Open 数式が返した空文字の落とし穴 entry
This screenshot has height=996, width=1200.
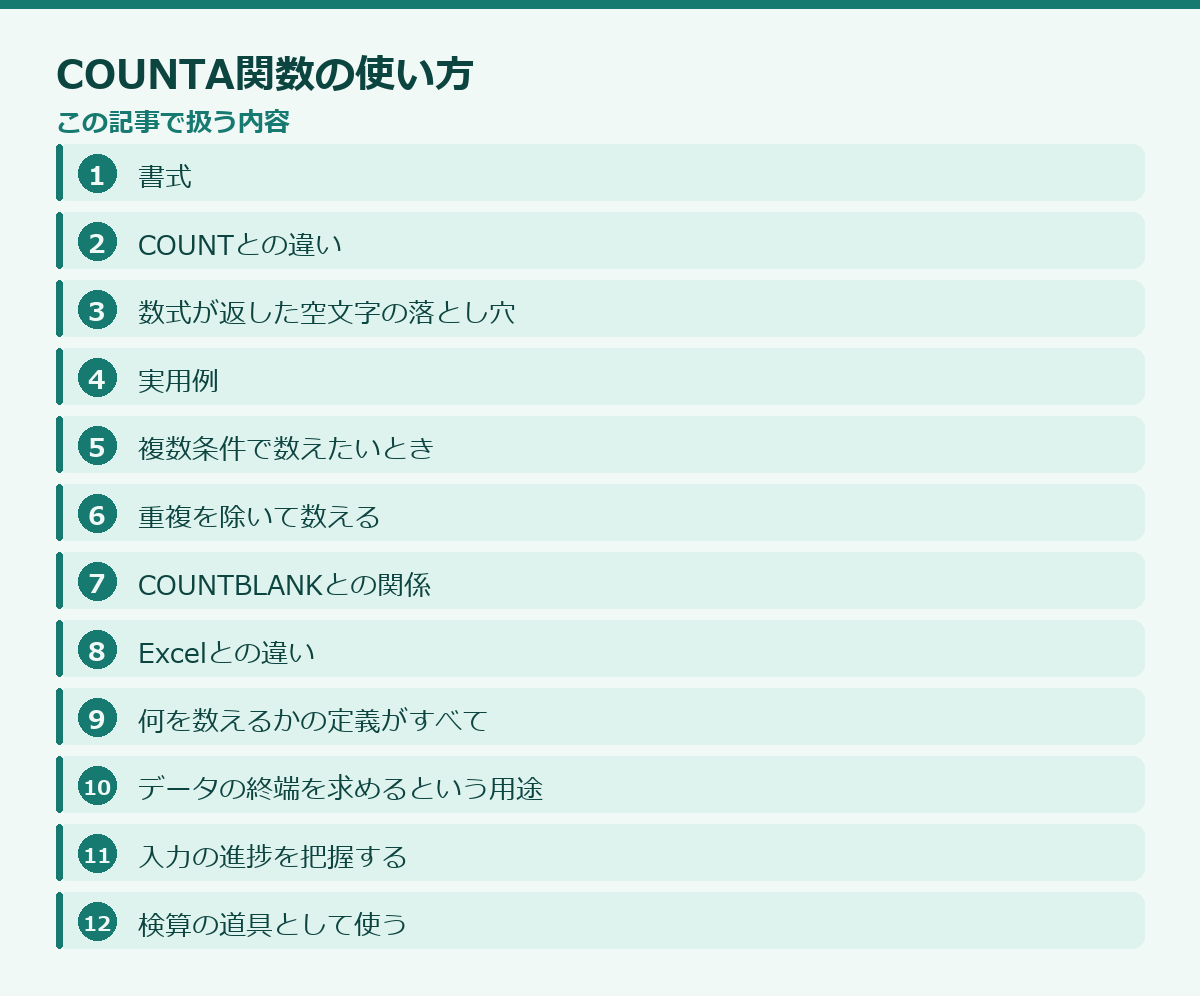[600, 309]
